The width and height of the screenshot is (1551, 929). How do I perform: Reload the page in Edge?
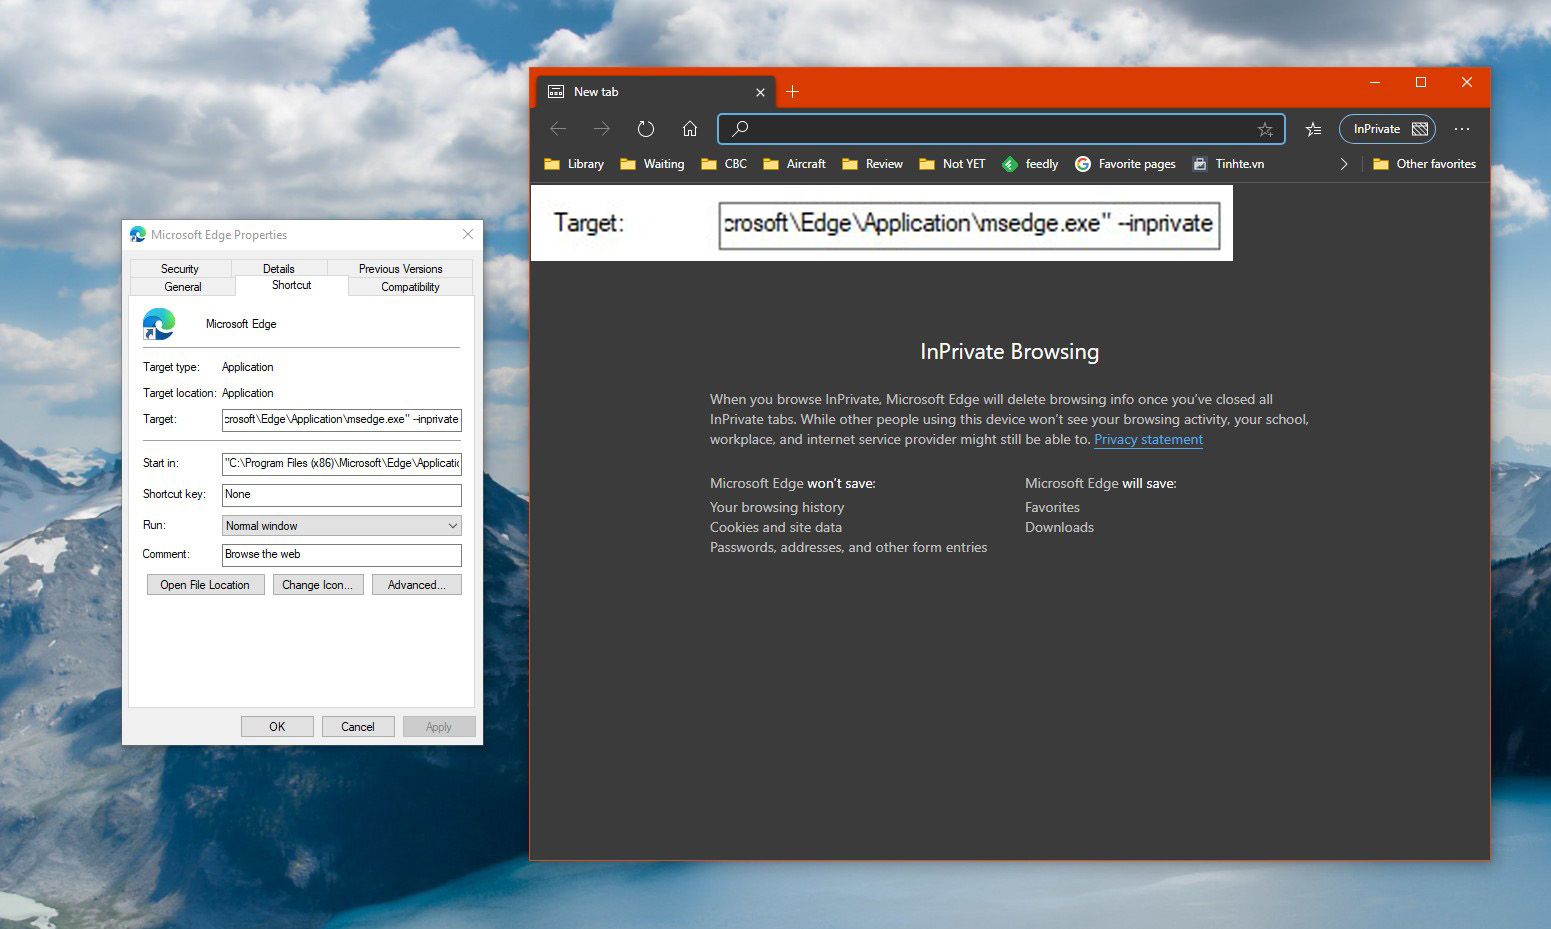click(x=646, y=128)
